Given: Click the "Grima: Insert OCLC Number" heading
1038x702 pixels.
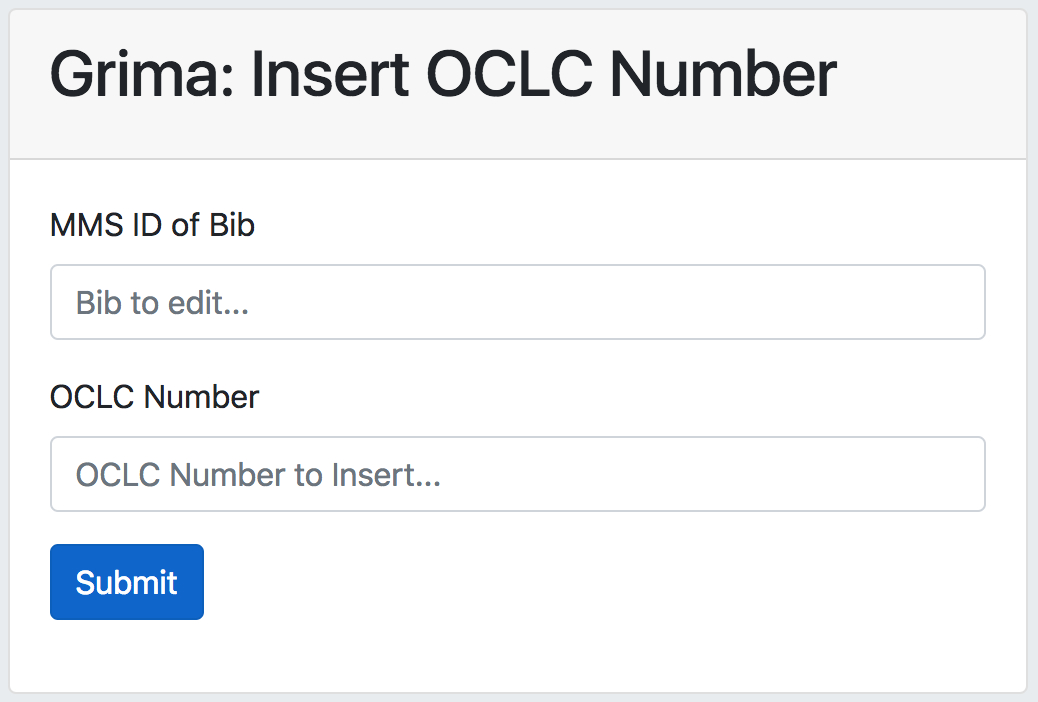Looking at the screenshot, I should tap(443, 74).
